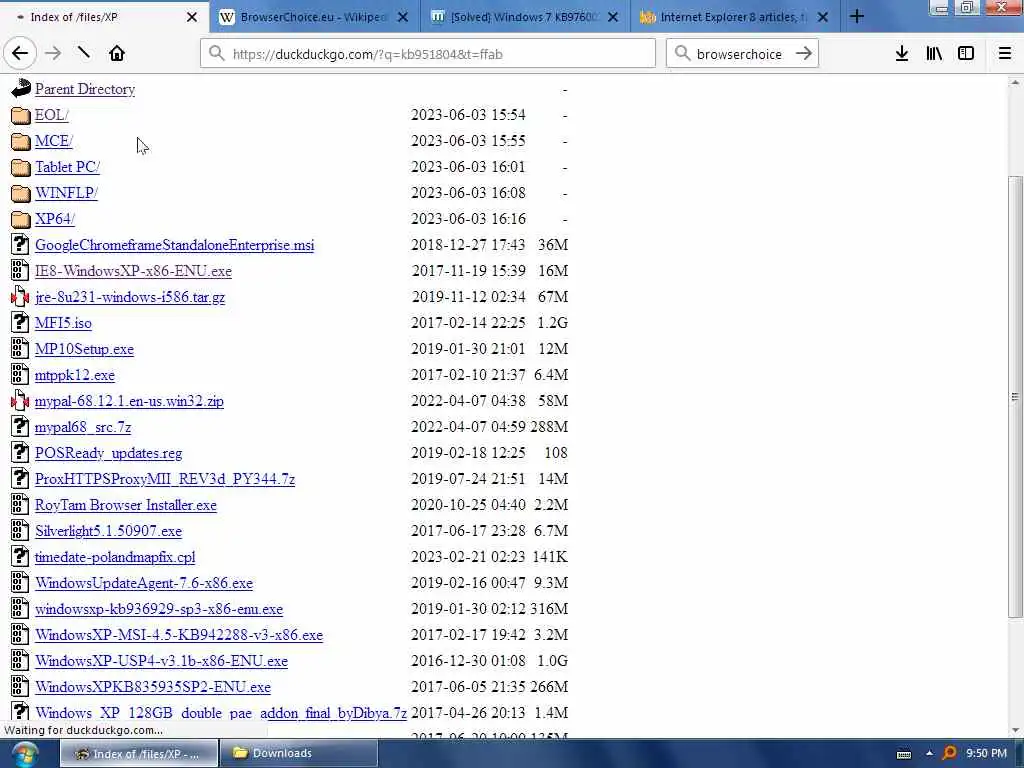Click the EOL folder icon
The height and width of the screenshot is (768, 1024).
(x=20, y=115)
